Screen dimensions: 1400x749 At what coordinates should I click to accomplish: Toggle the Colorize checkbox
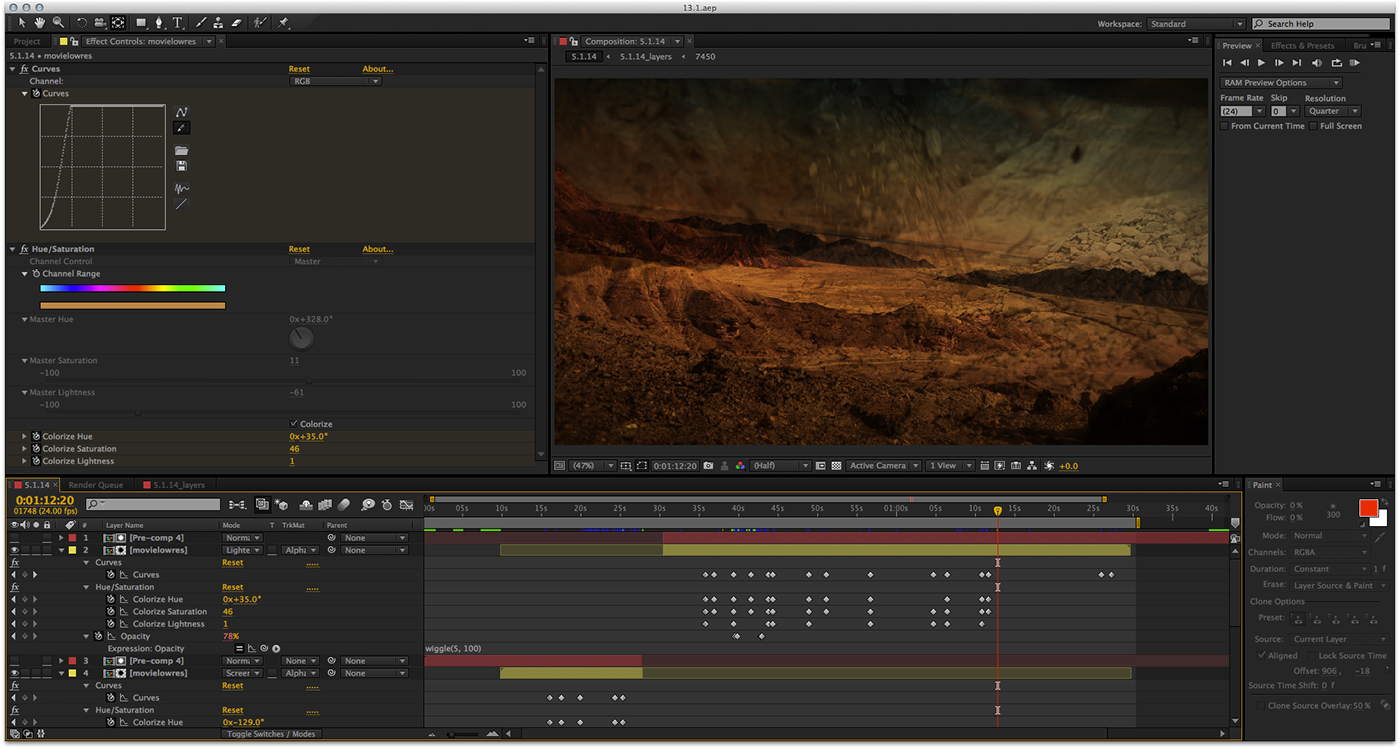[x=294, y=424]
